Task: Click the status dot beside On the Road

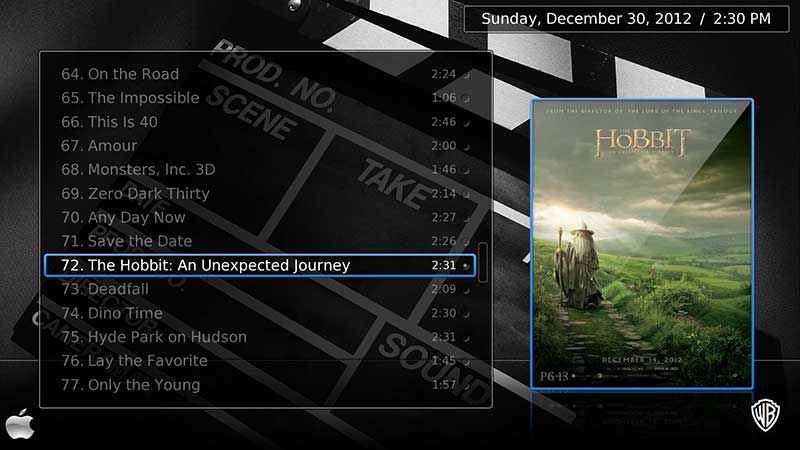Action: click(466, 75)
